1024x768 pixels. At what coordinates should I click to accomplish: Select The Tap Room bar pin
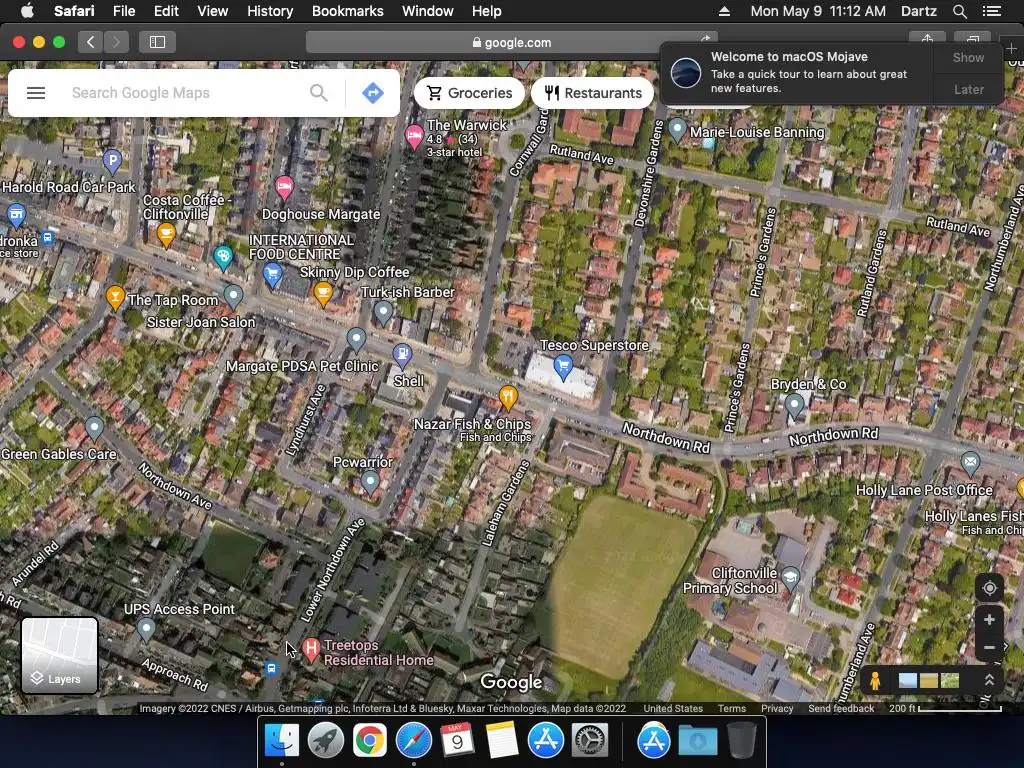tap(115, 298)
